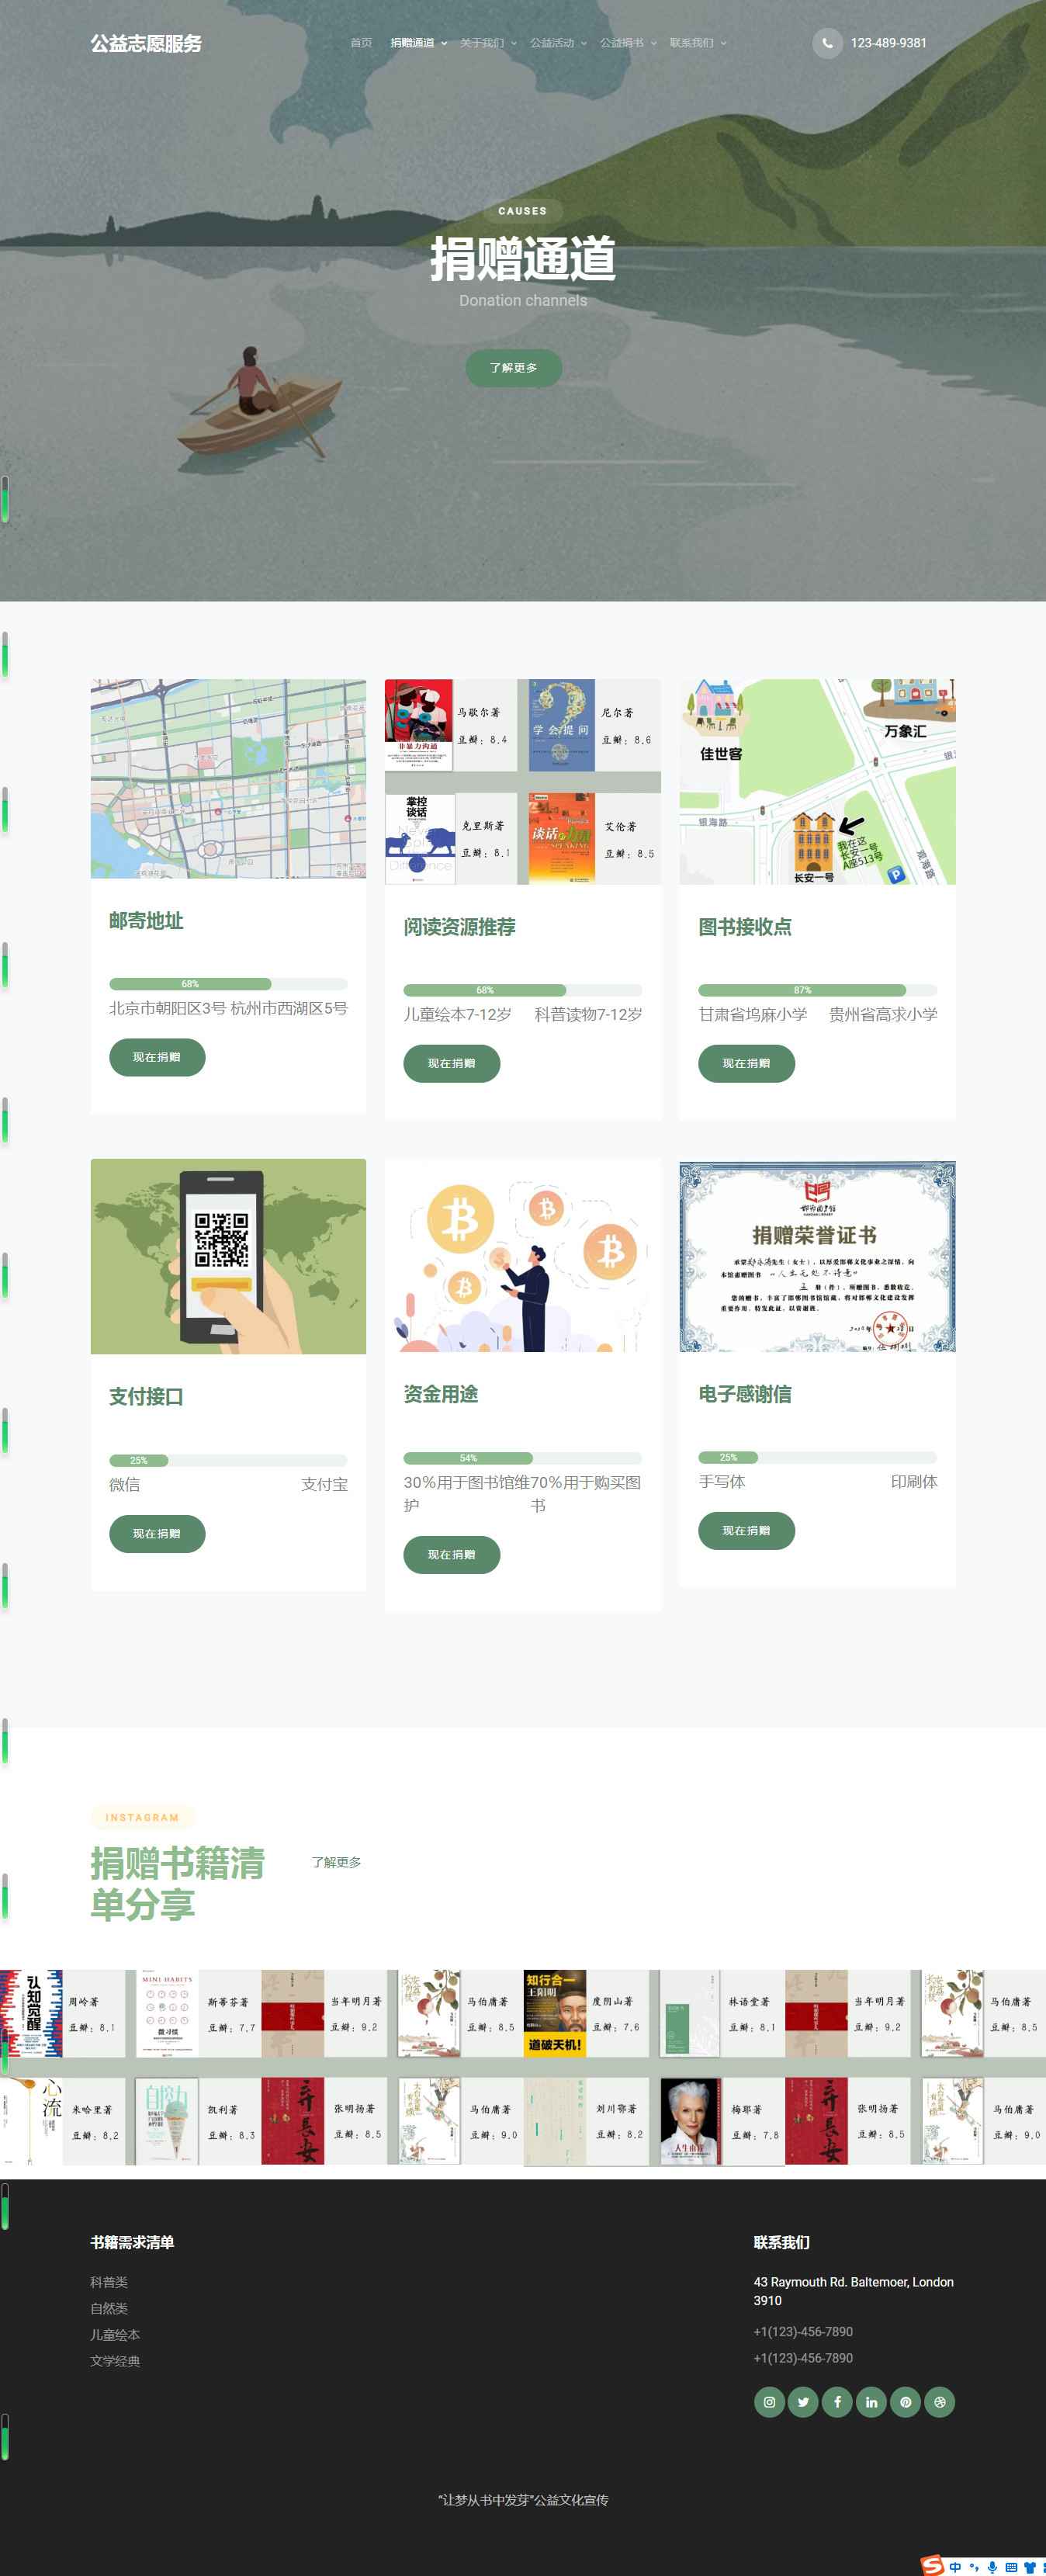Click the 了解更多 hero button
This screenshot has height=2576, width=1046.
513,368
